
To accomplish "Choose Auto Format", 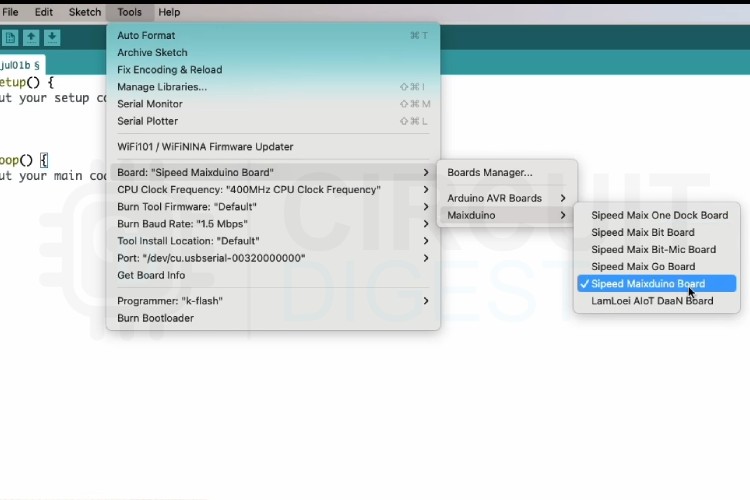I will click(x=273, y=35).
